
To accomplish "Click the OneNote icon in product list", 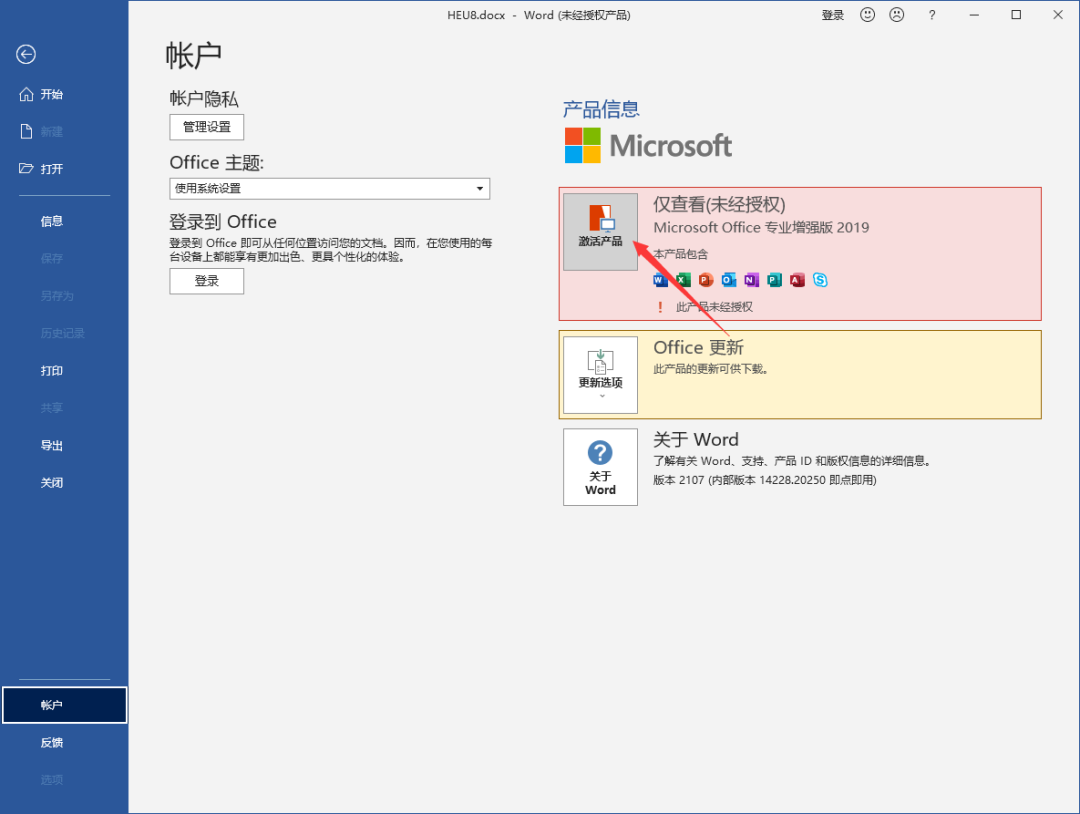I will coord(751,280).
